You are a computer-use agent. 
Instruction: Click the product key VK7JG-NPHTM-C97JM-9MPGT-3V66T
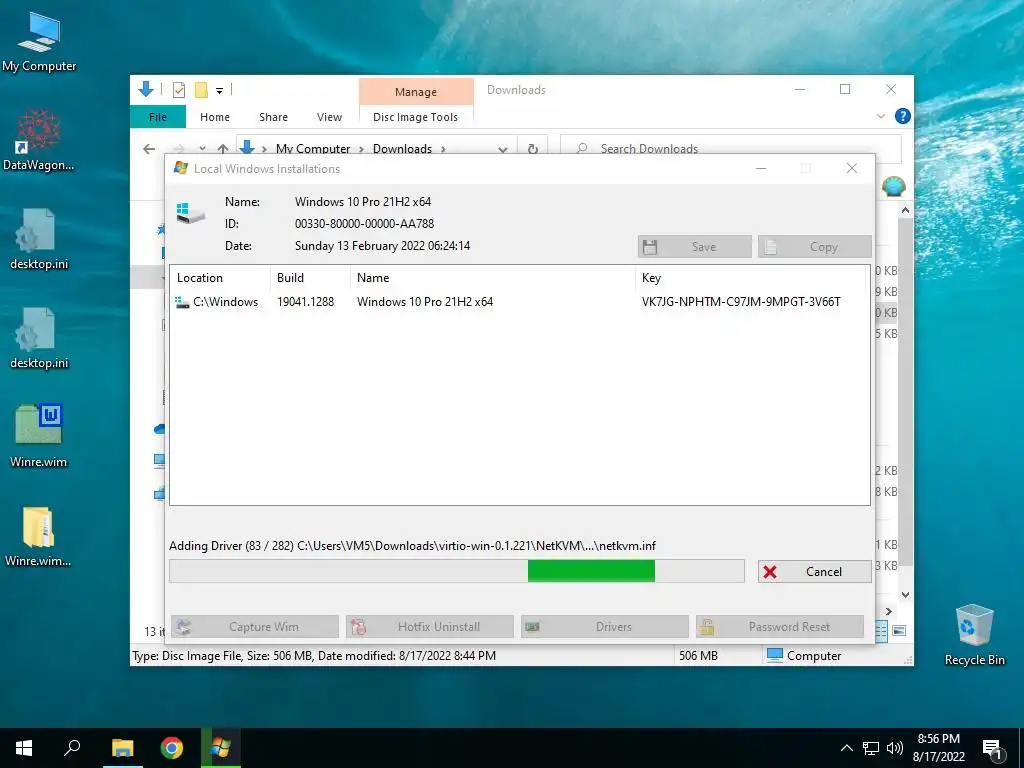741,302
